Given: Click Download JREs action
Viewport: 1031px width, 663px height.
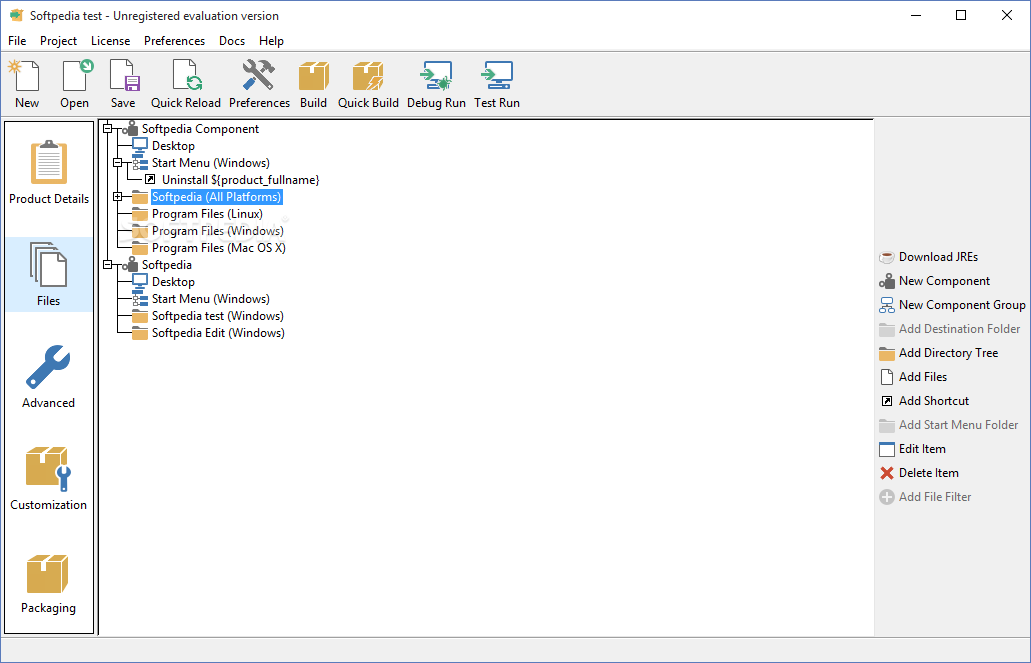Looking at the screenshot, I should 928,257.
